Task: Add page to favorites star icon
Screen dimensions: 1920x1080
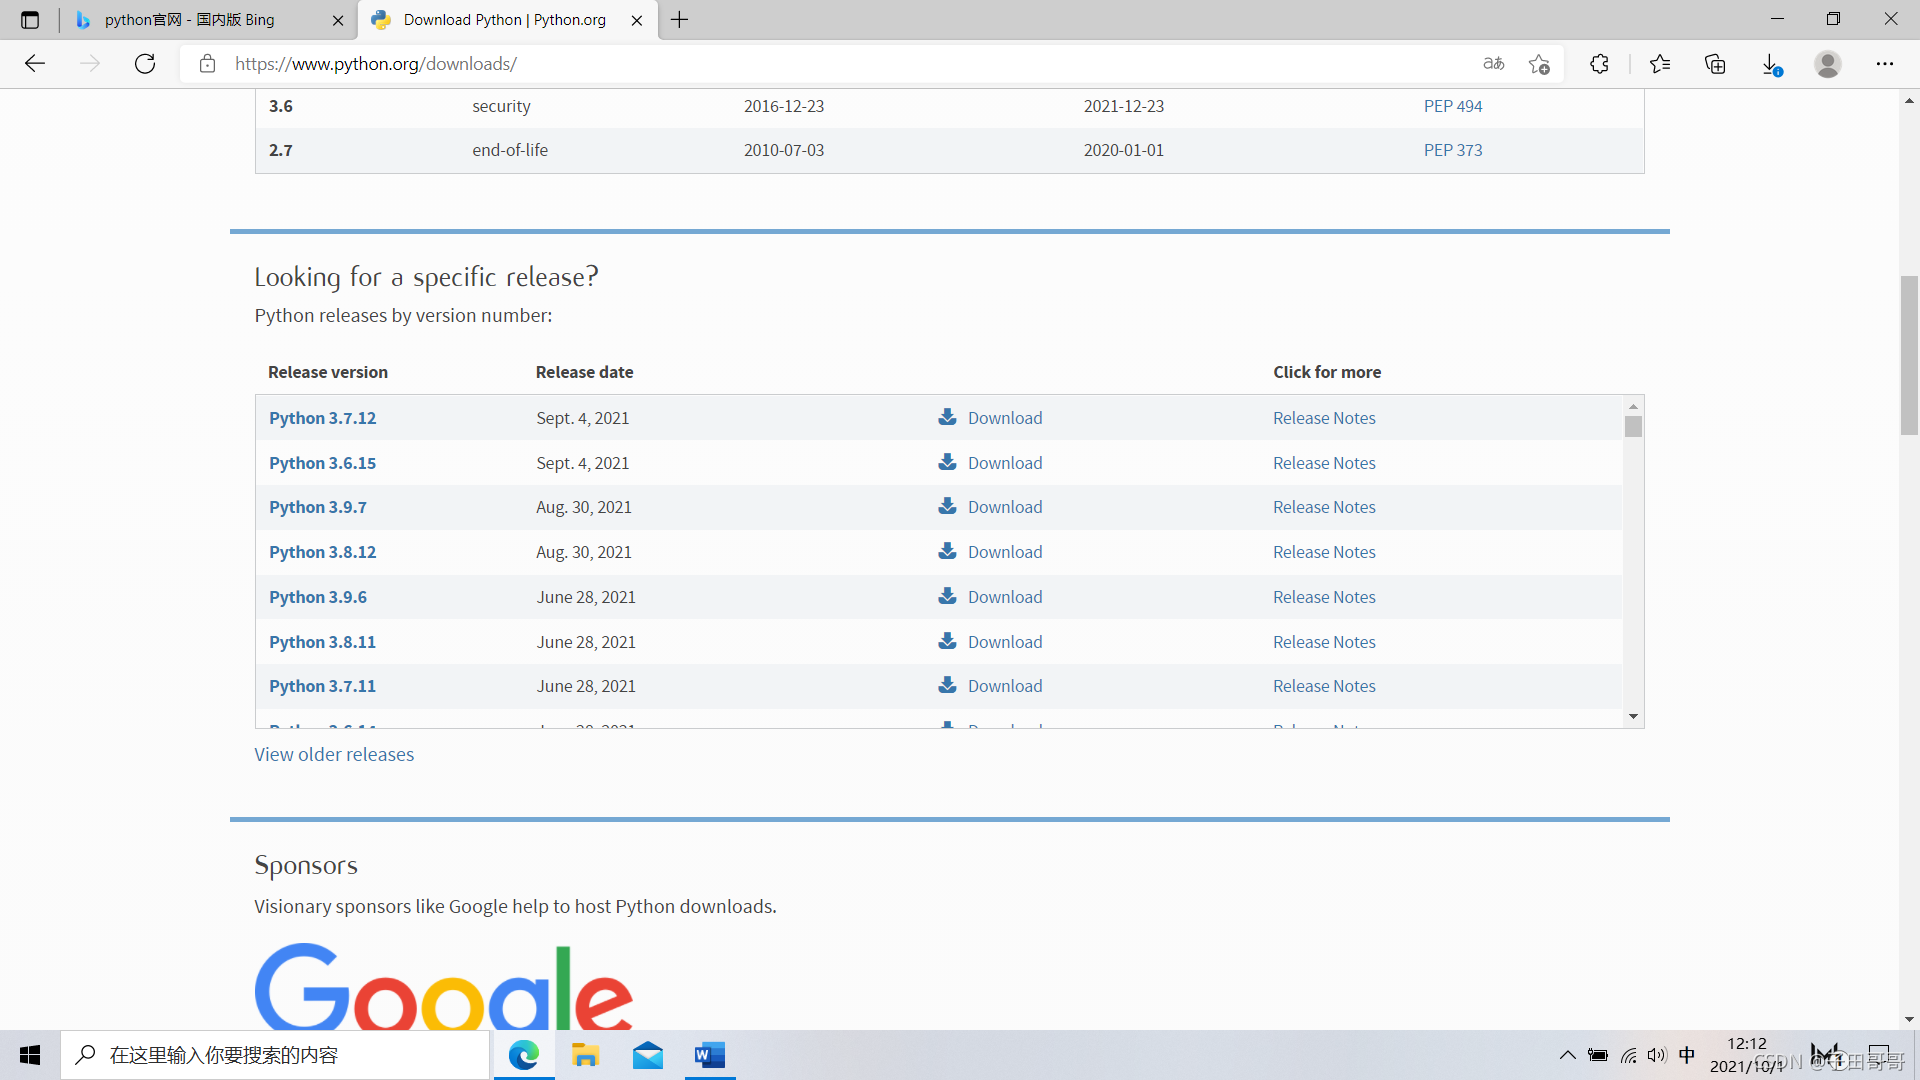Action: [x=1539, y=64]
